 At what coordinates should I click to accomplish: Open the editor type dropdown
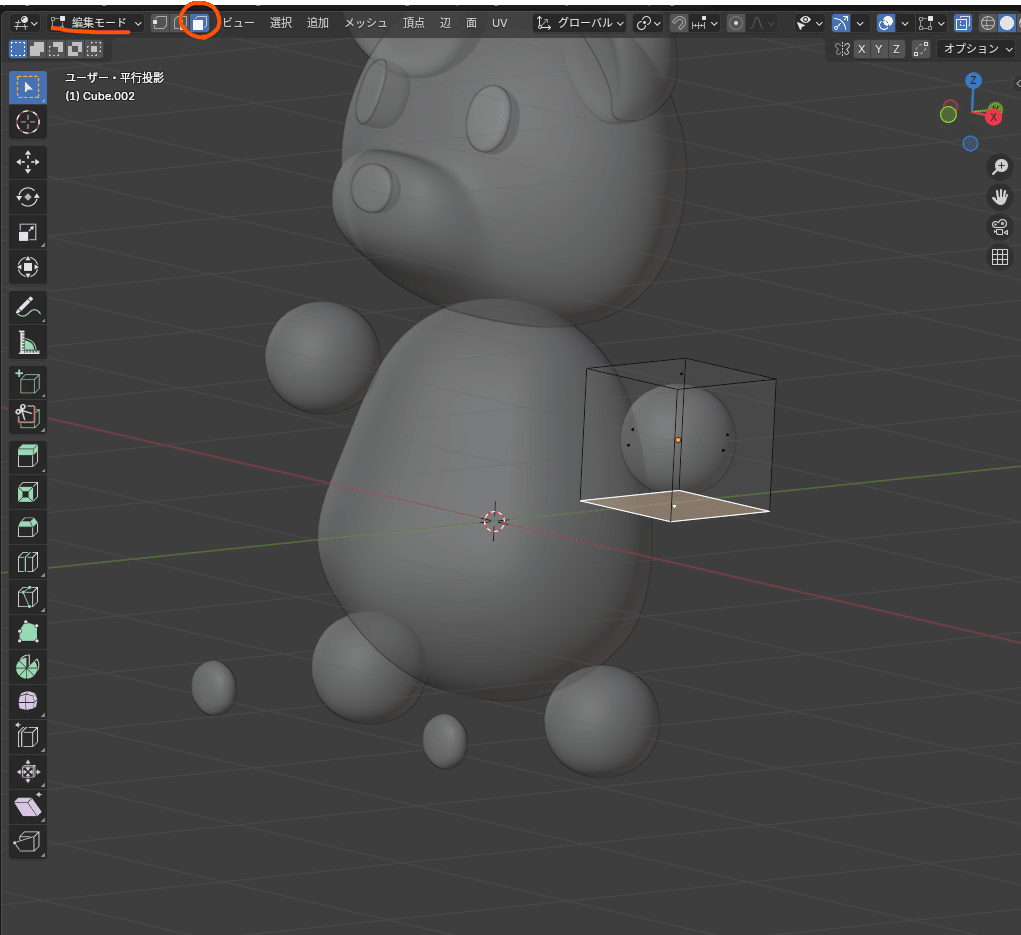tap(26, 23)
